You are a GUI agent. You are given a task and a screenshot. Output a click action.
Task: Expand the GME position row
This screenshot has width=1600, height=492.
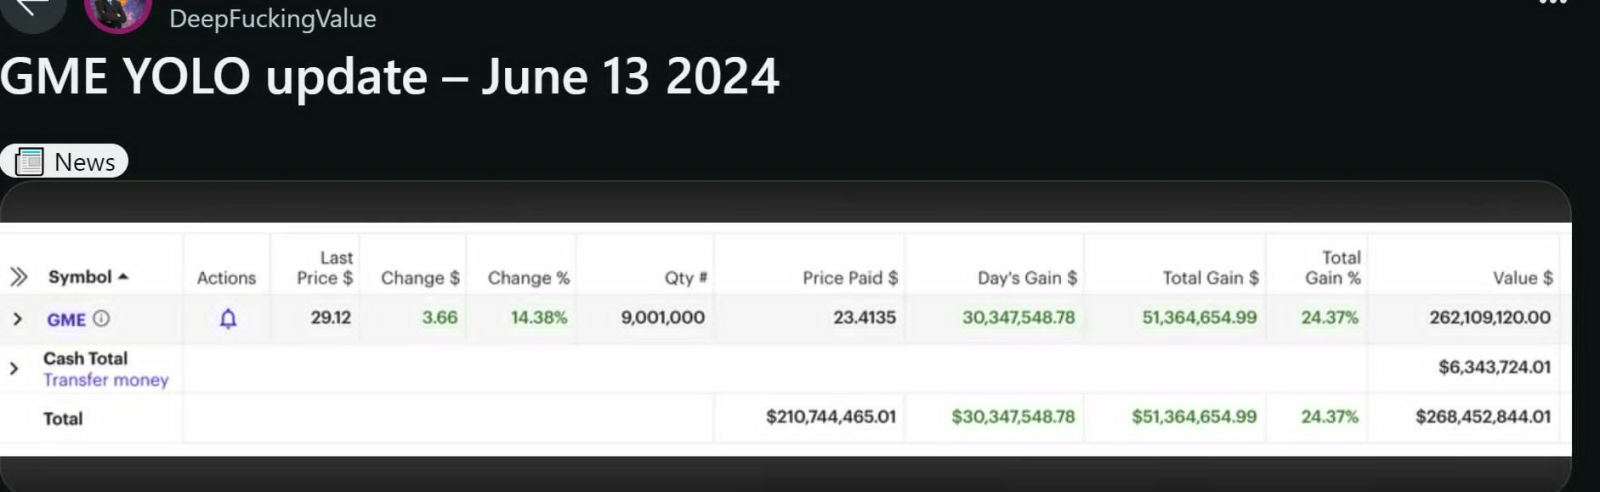[x=17, y=319]
